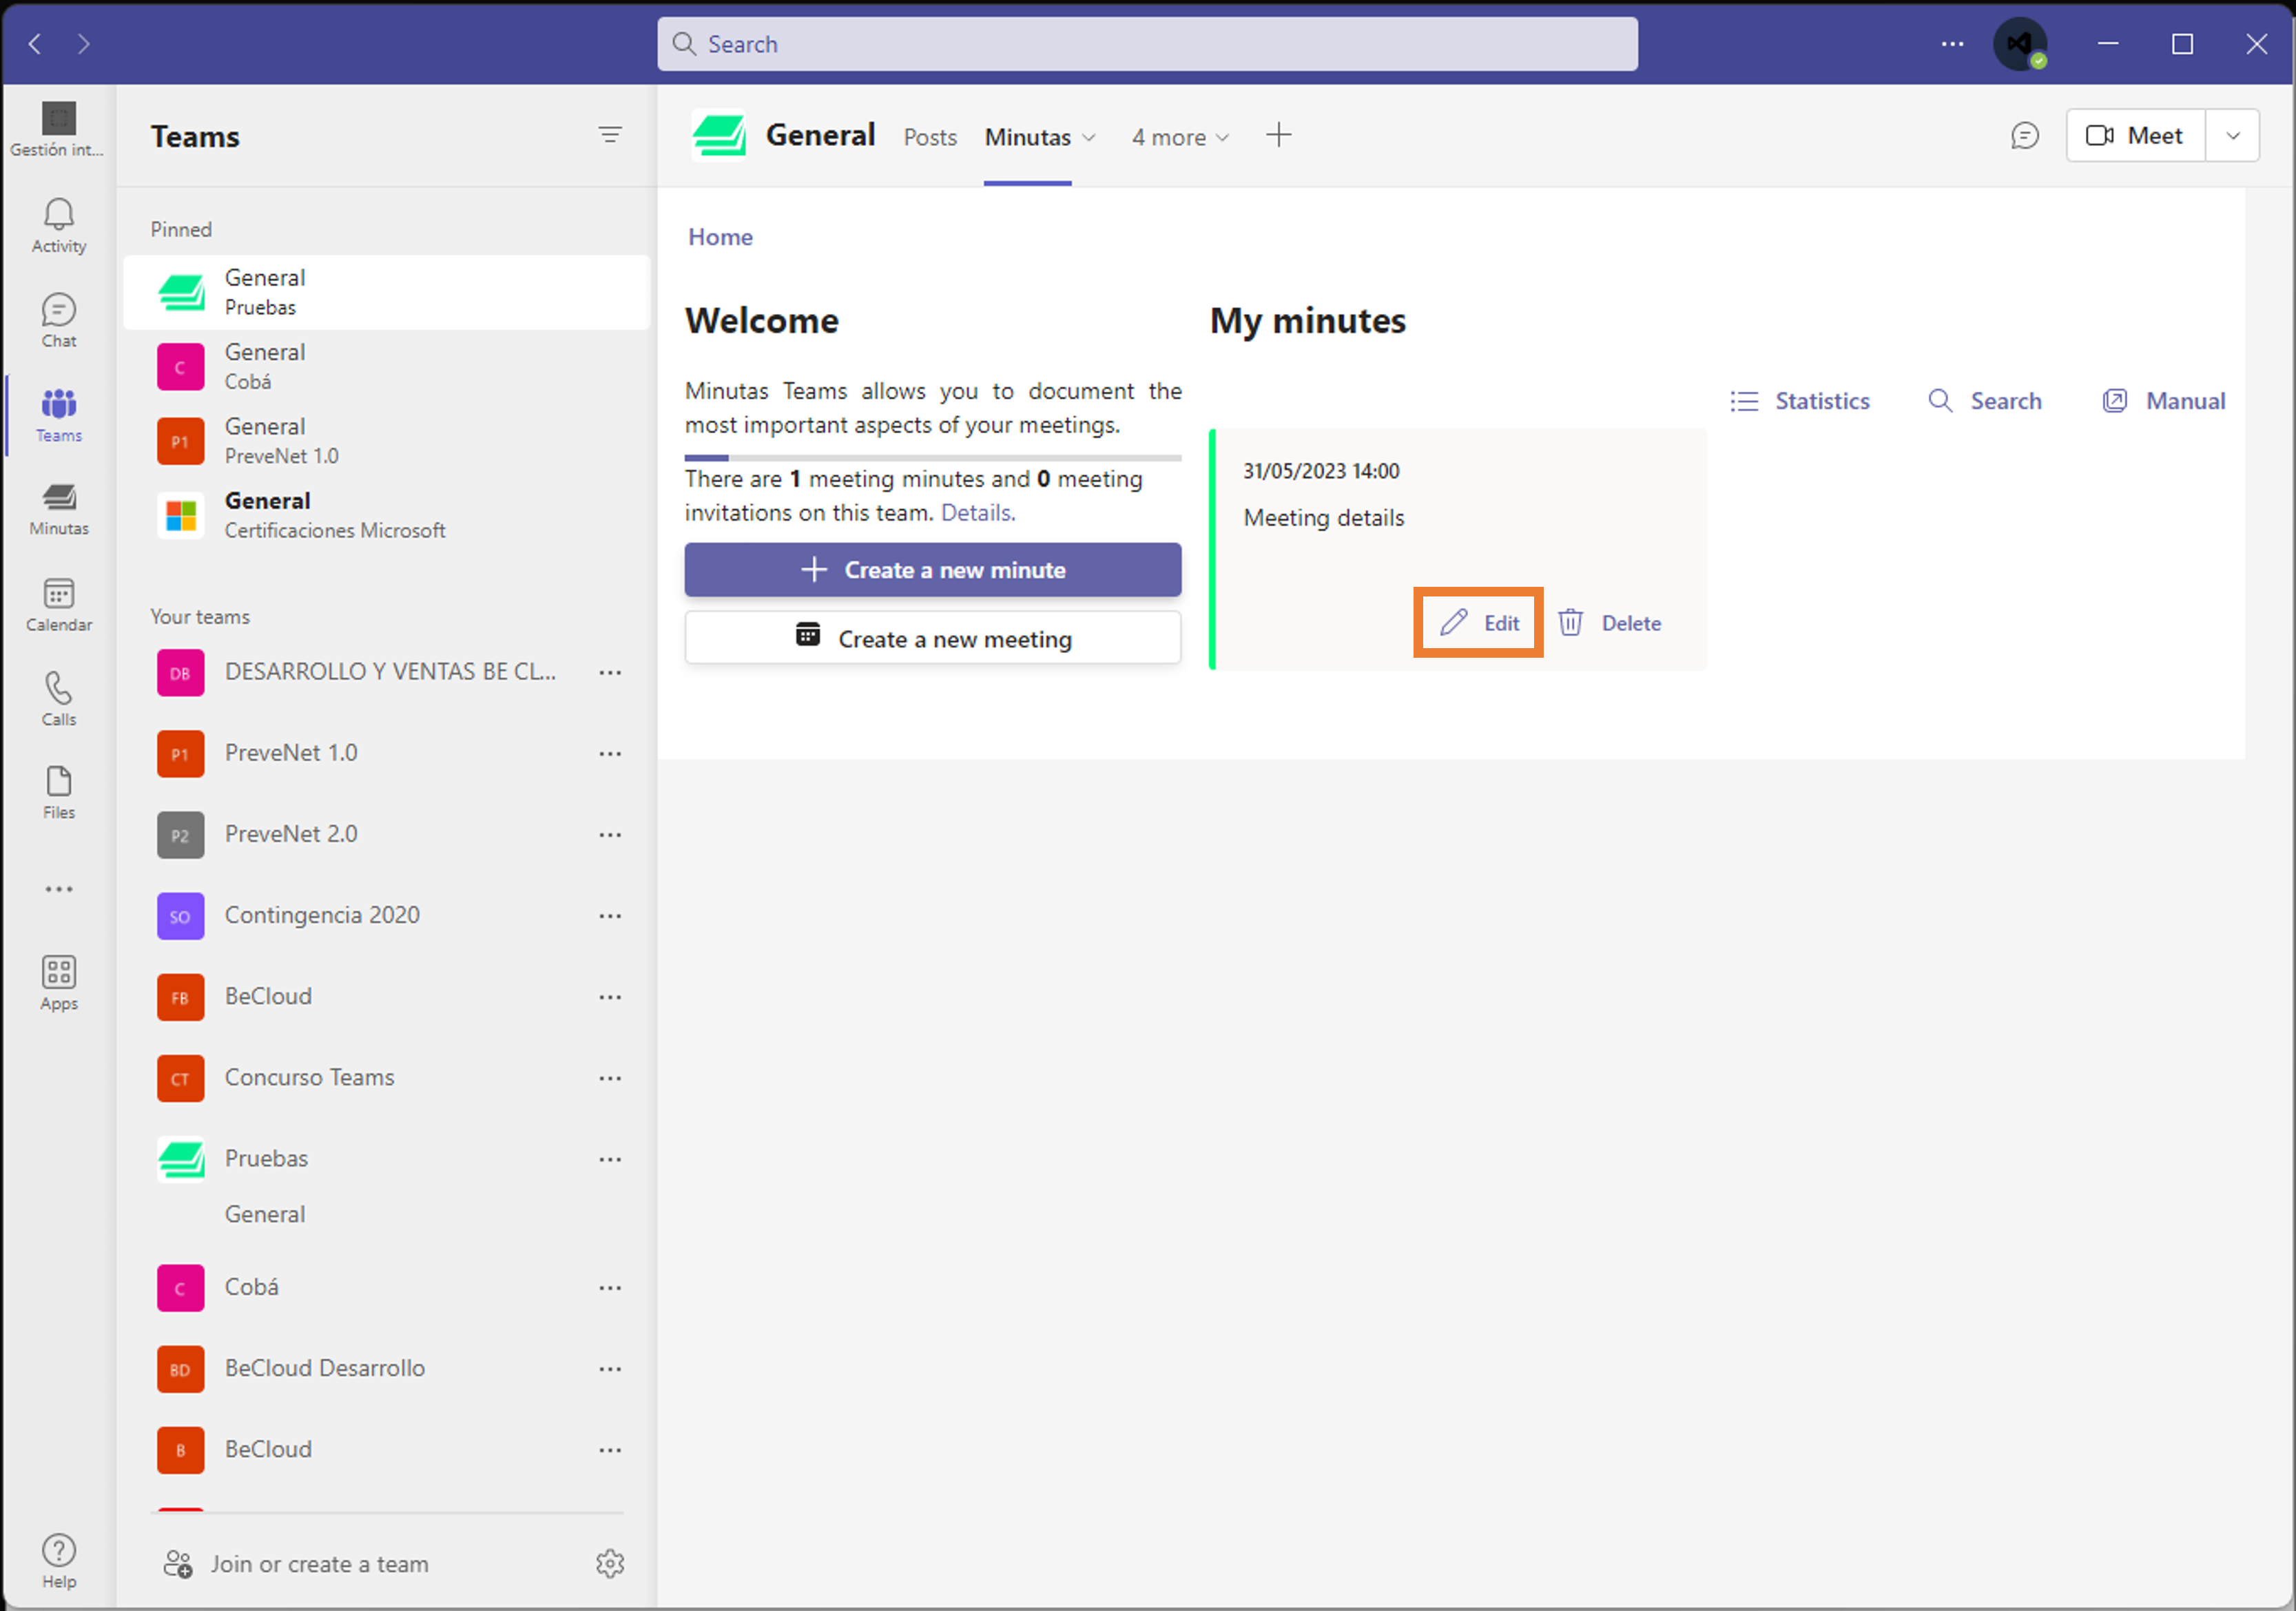
Task: Open the Activity bell icon
Action: (58, 225)
